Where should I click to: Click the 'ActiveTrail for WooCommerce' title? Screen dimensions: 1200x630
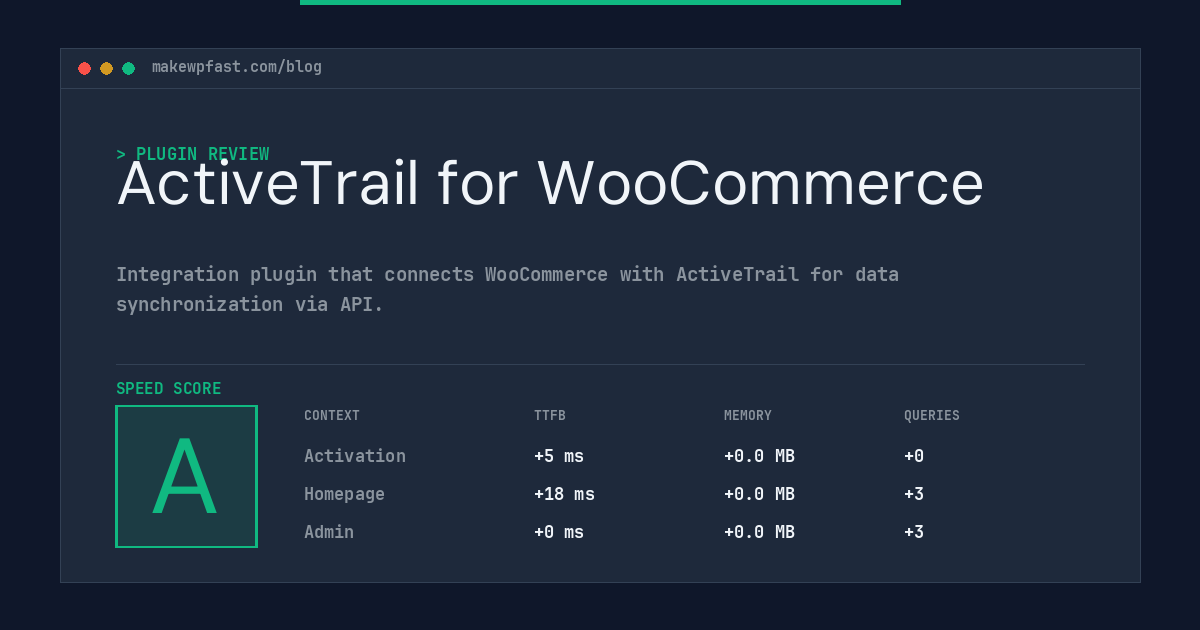tap(550, 184)
